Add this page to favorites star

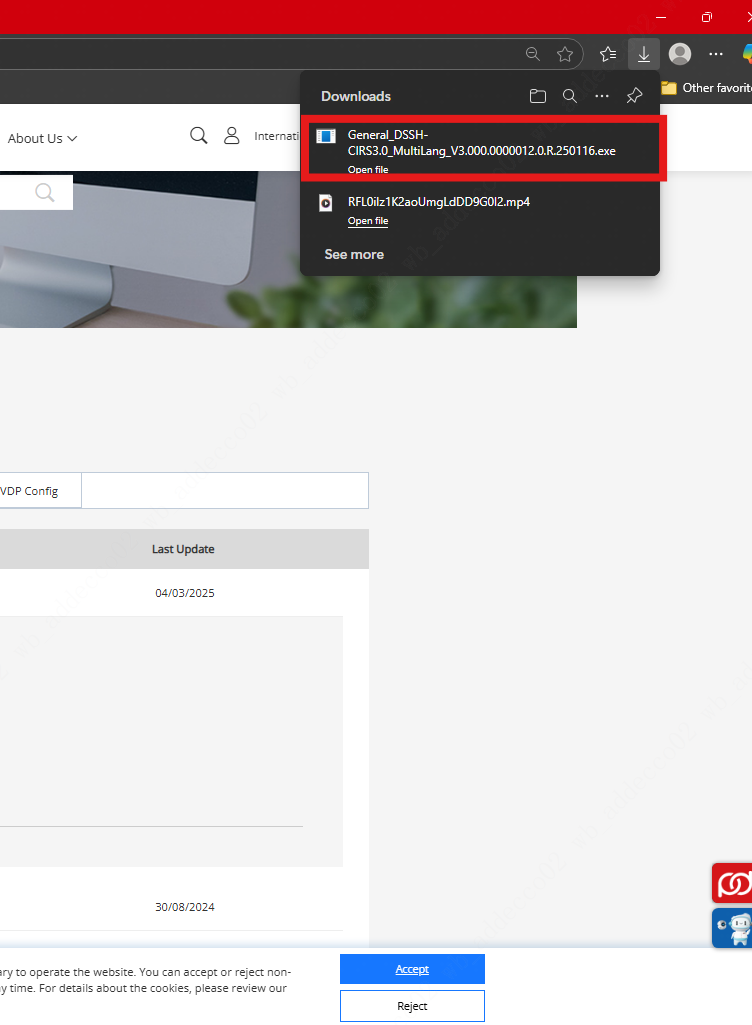565,54
